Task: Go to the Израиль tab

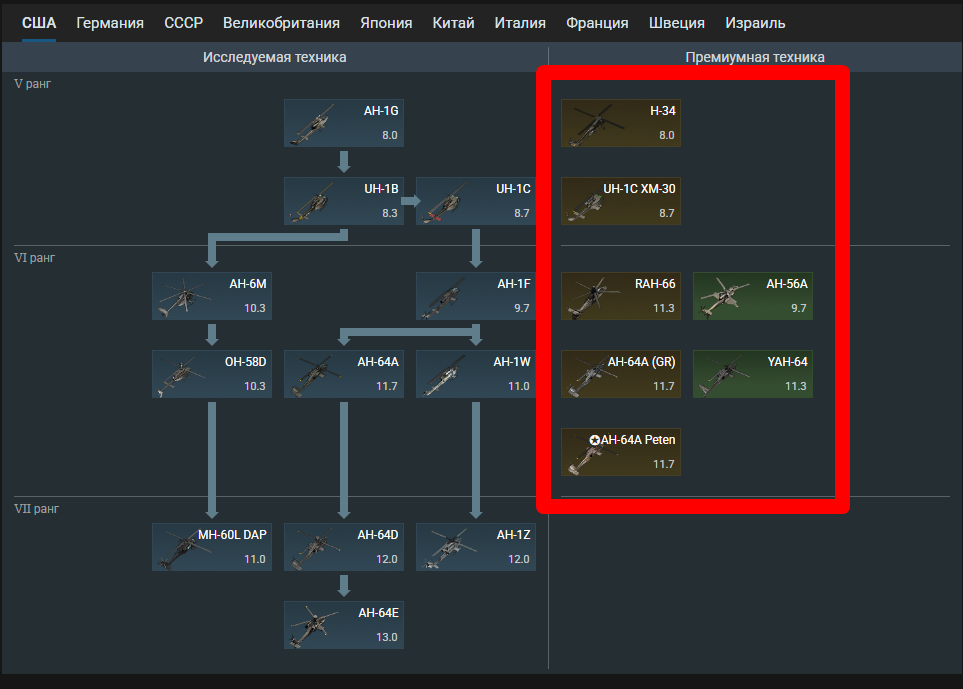Action: pos(755,23)
